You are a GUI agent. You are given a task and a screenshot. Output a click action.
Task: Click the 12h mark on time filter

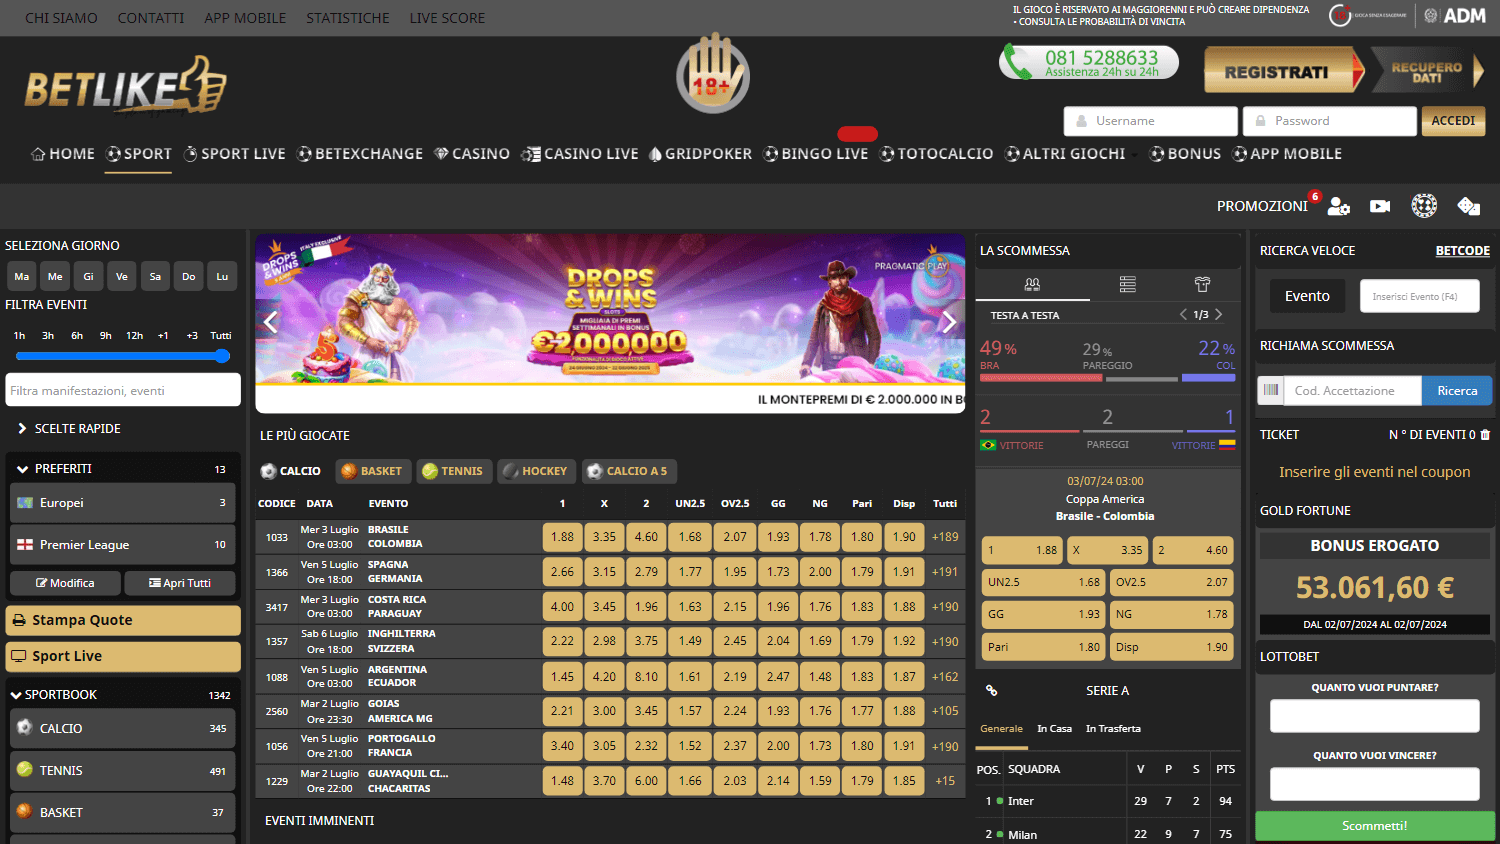(135, 336)
